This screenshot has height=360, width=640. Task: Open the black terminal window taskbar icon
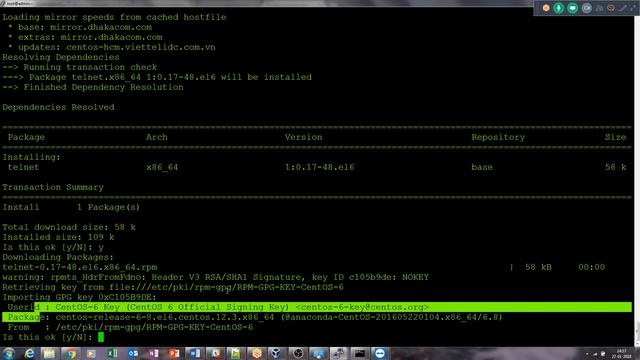(x=360, y=353)
